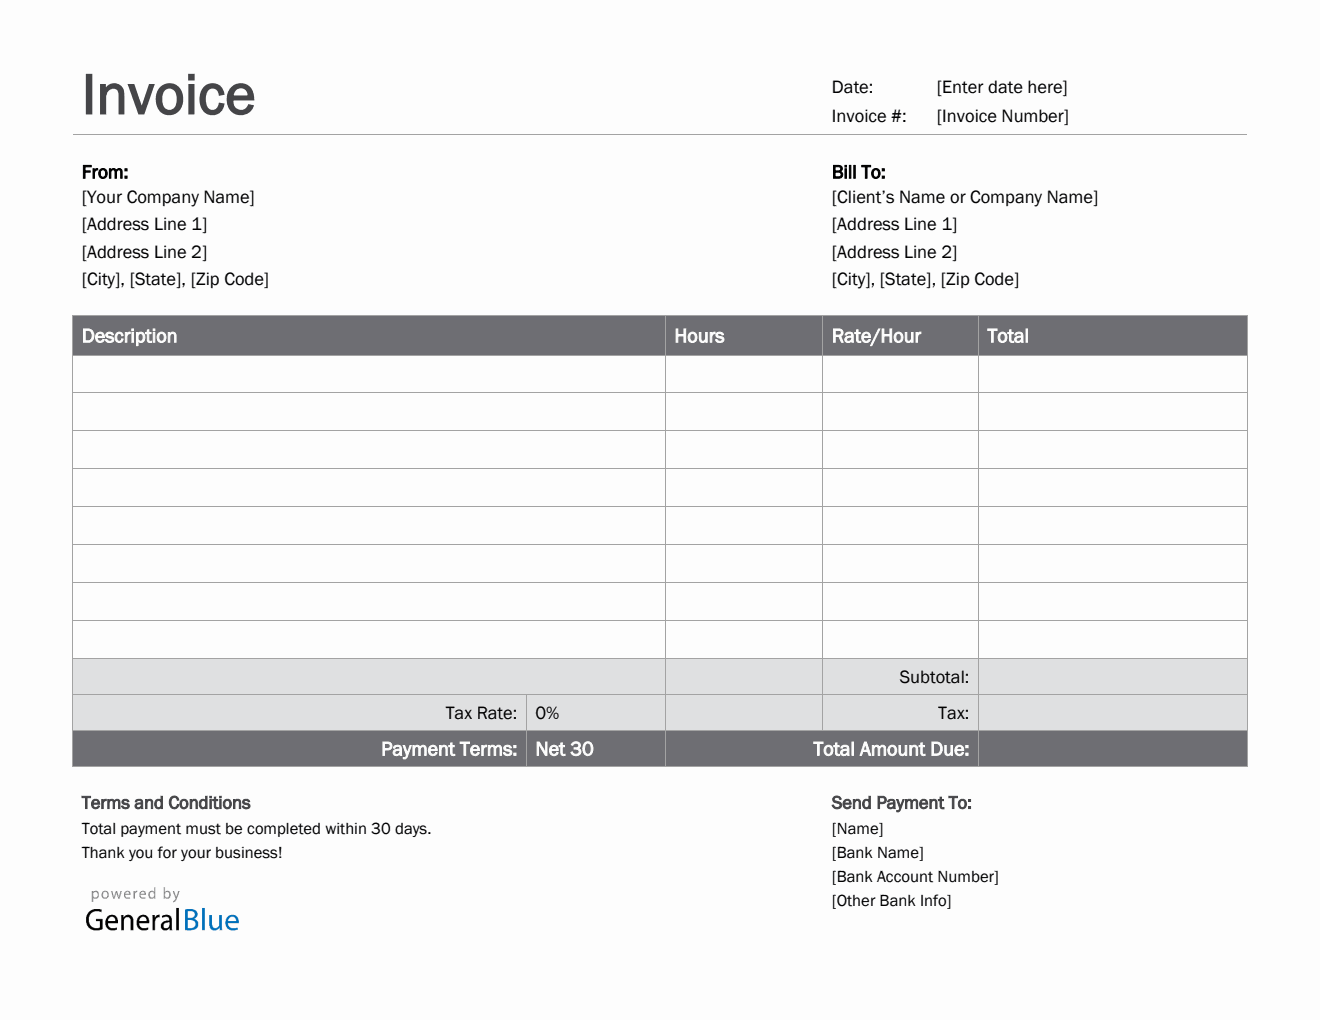This screenshot has height=1020, width=1320.
Task: Click the Description column header
Action: pos(129,336)
